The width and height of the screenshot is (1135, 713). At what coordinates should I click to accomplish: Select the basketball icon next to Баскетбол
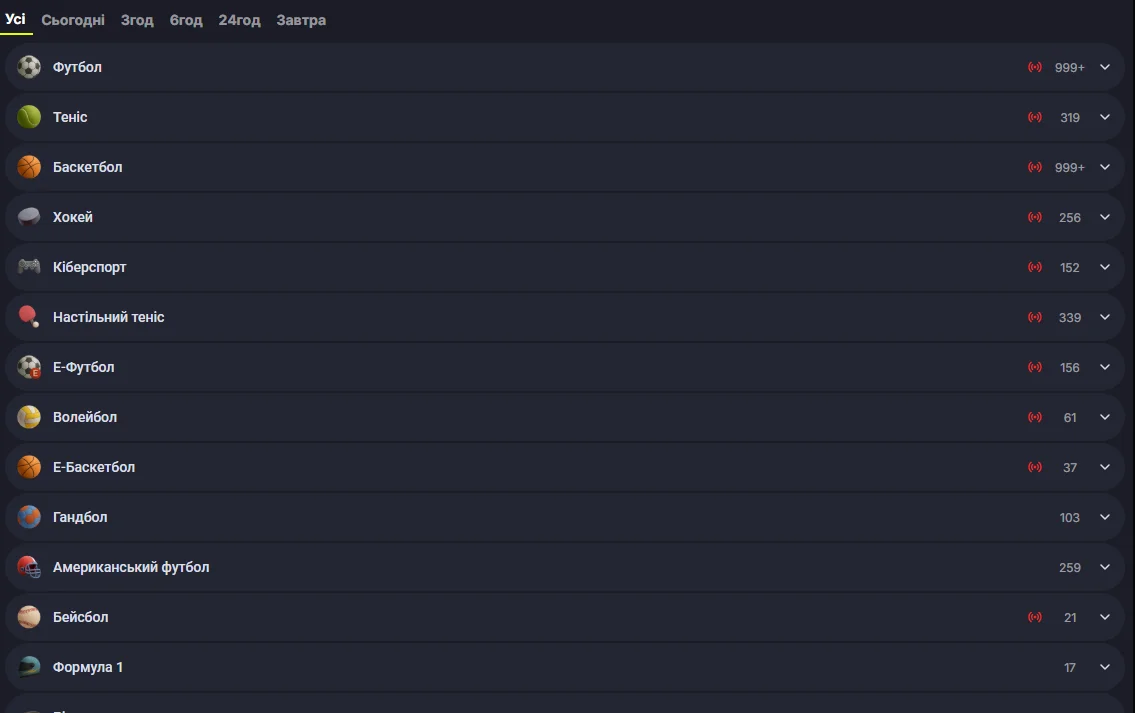click(x=29, y=167)
